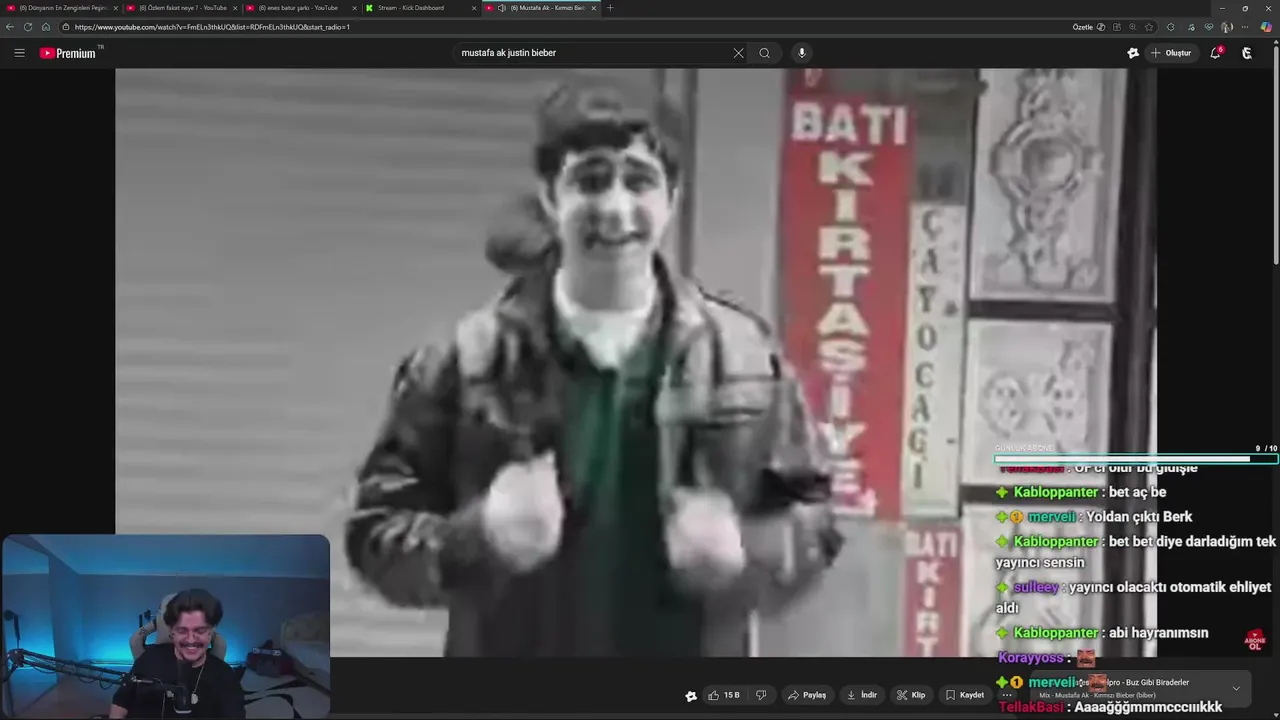This screenshot has width=1280, height=720.
Task: Open the Oluştur create menu
Action: coord(1171,53)
